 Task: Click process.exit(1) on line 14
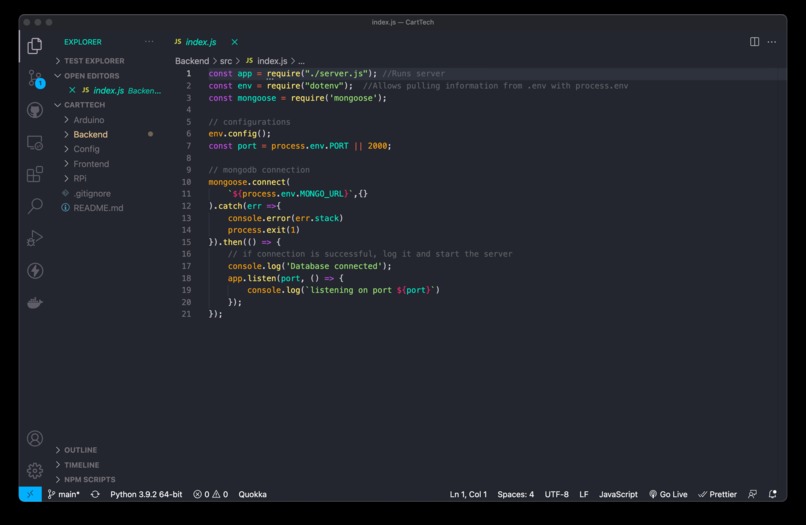263,230
